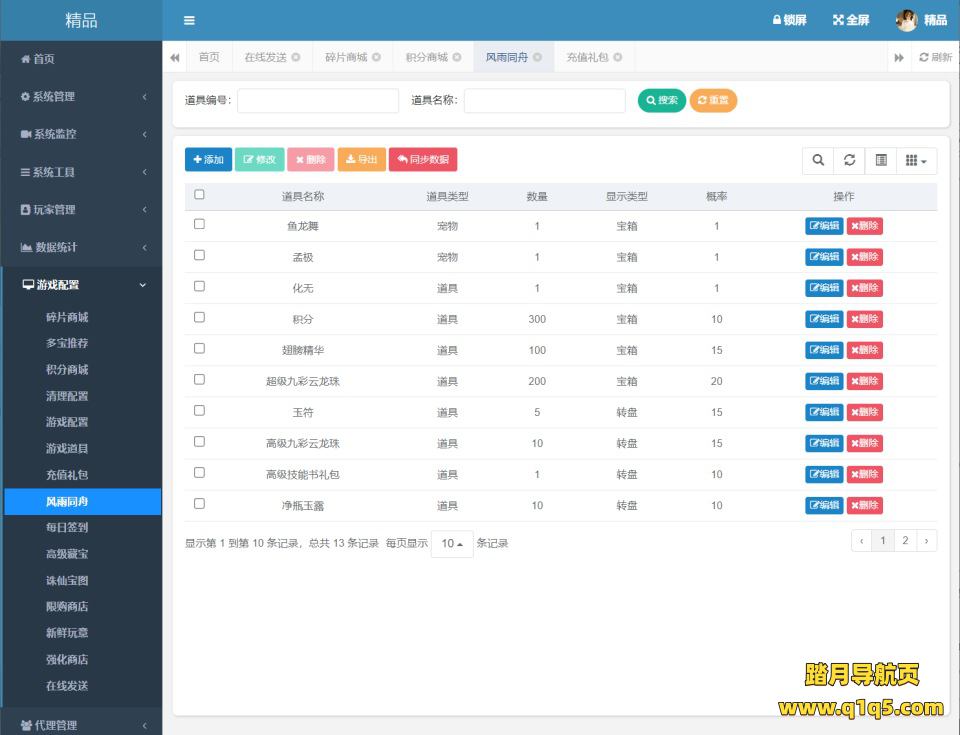
Task: Click the user avatar picture
Action: 907,20
